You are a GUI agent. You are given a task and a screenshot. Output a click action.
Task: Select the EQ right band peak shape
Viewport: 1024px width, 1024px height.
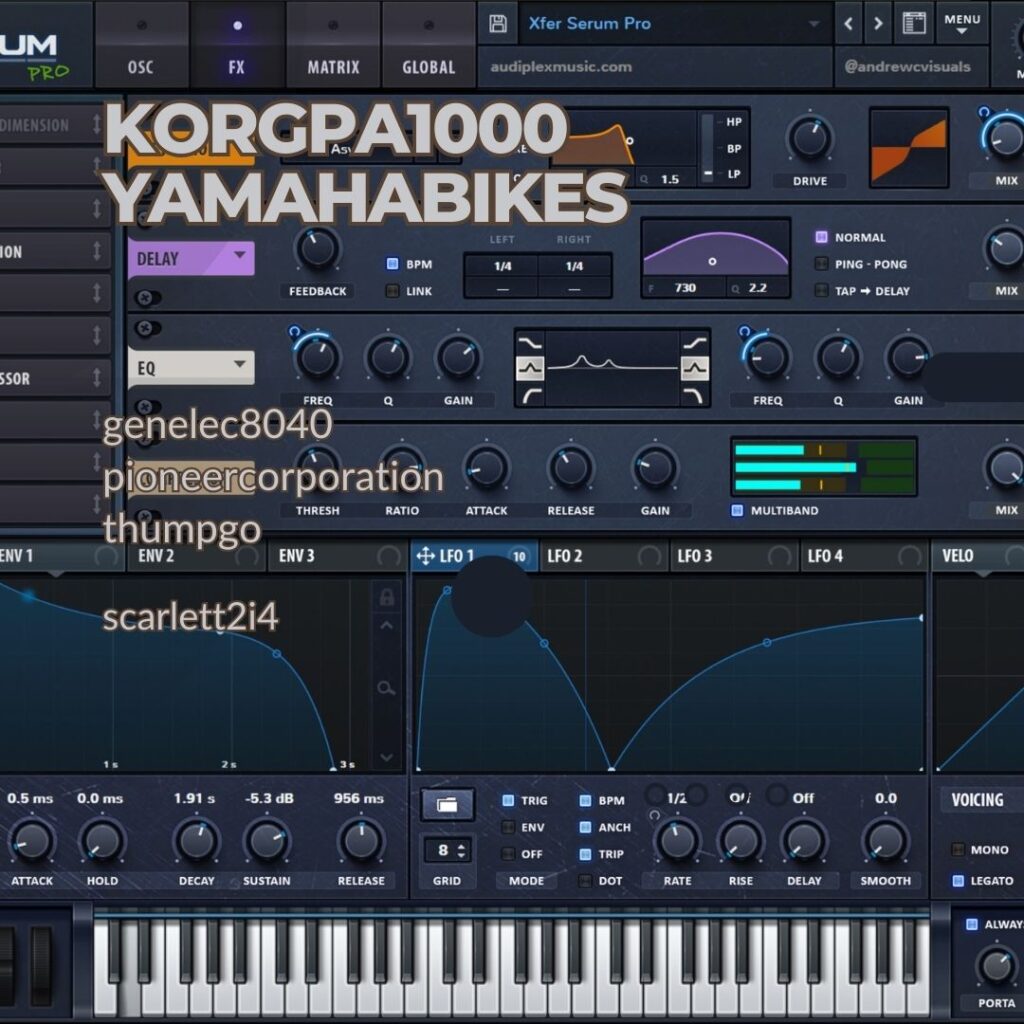[694, 369]
